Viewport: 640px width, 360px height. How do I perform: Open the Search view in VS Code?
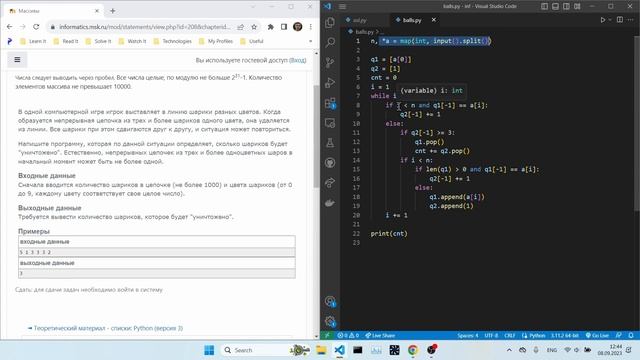330,42
